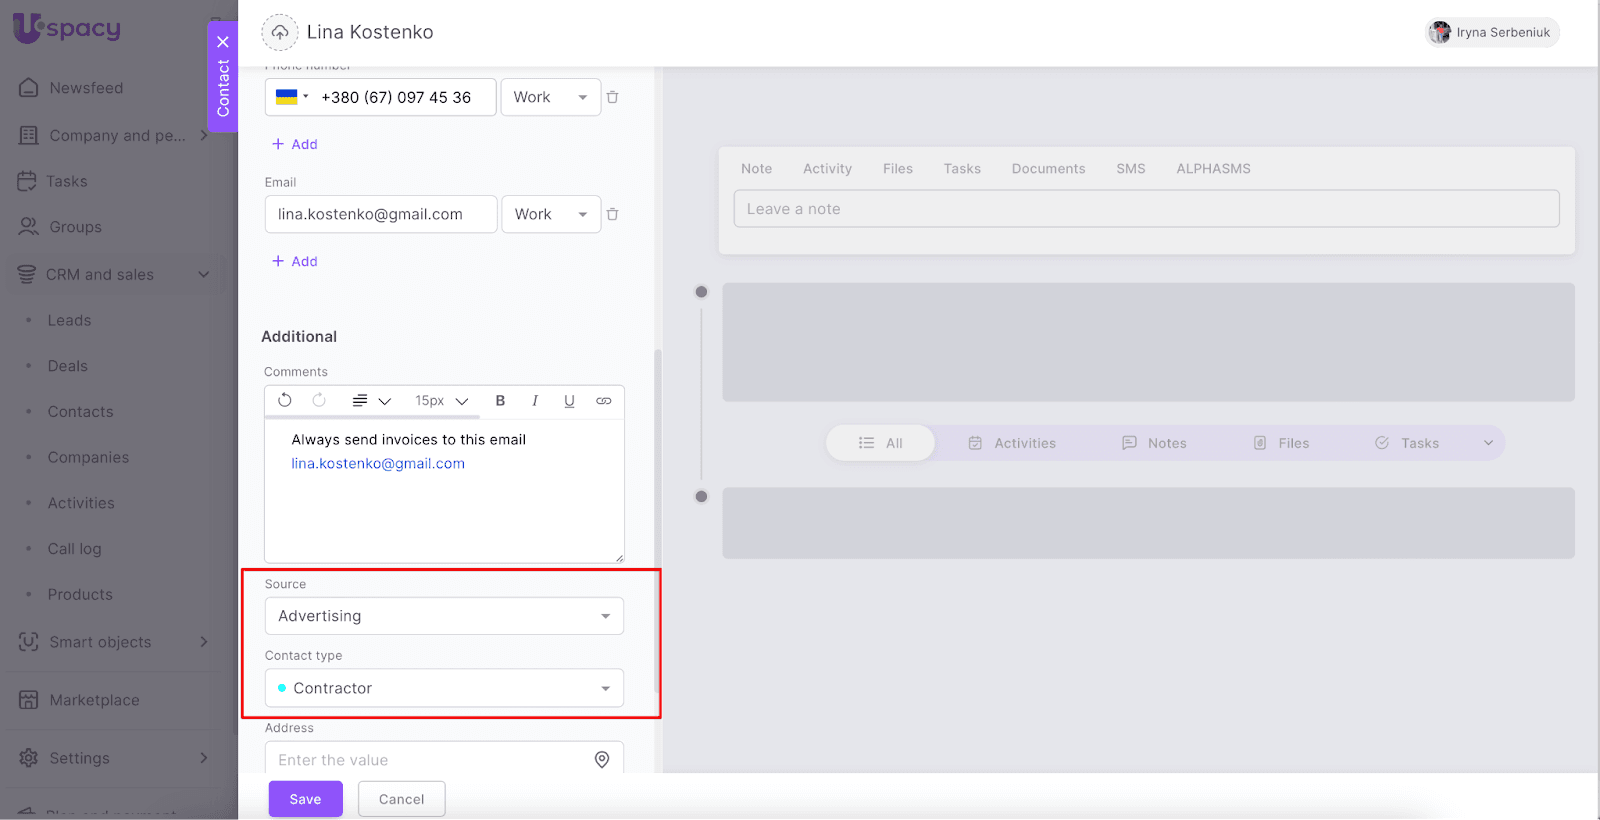Click the Cancel button
Image resolution: width=1600 pixels, height=820 pixels.
[x=401, y=799]
